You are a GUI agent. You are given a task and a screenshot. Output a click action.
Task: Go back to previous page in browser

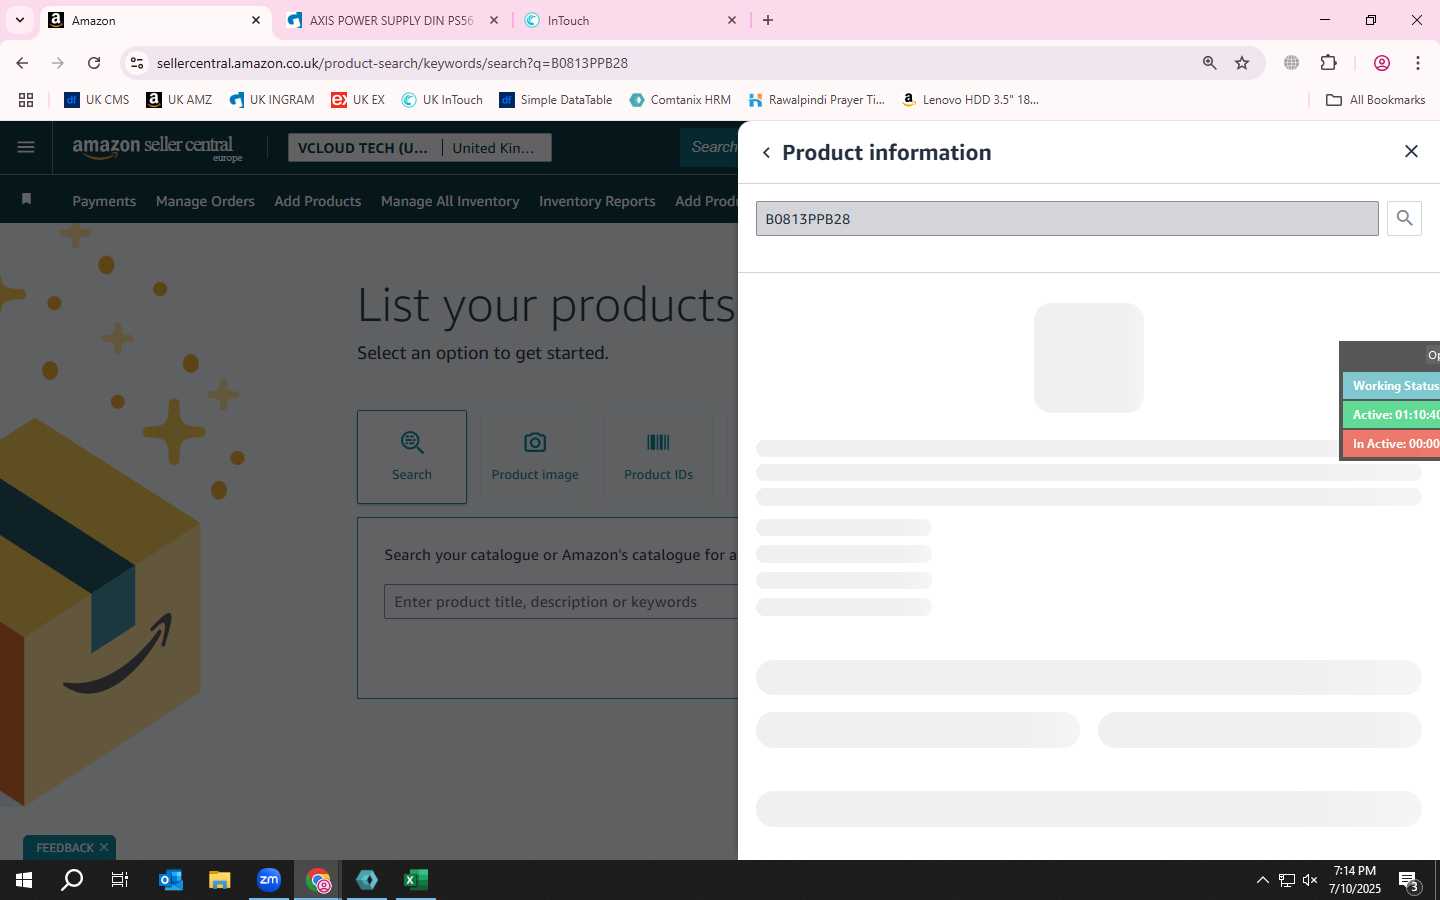pyautogui.click(x=22, y=63)
